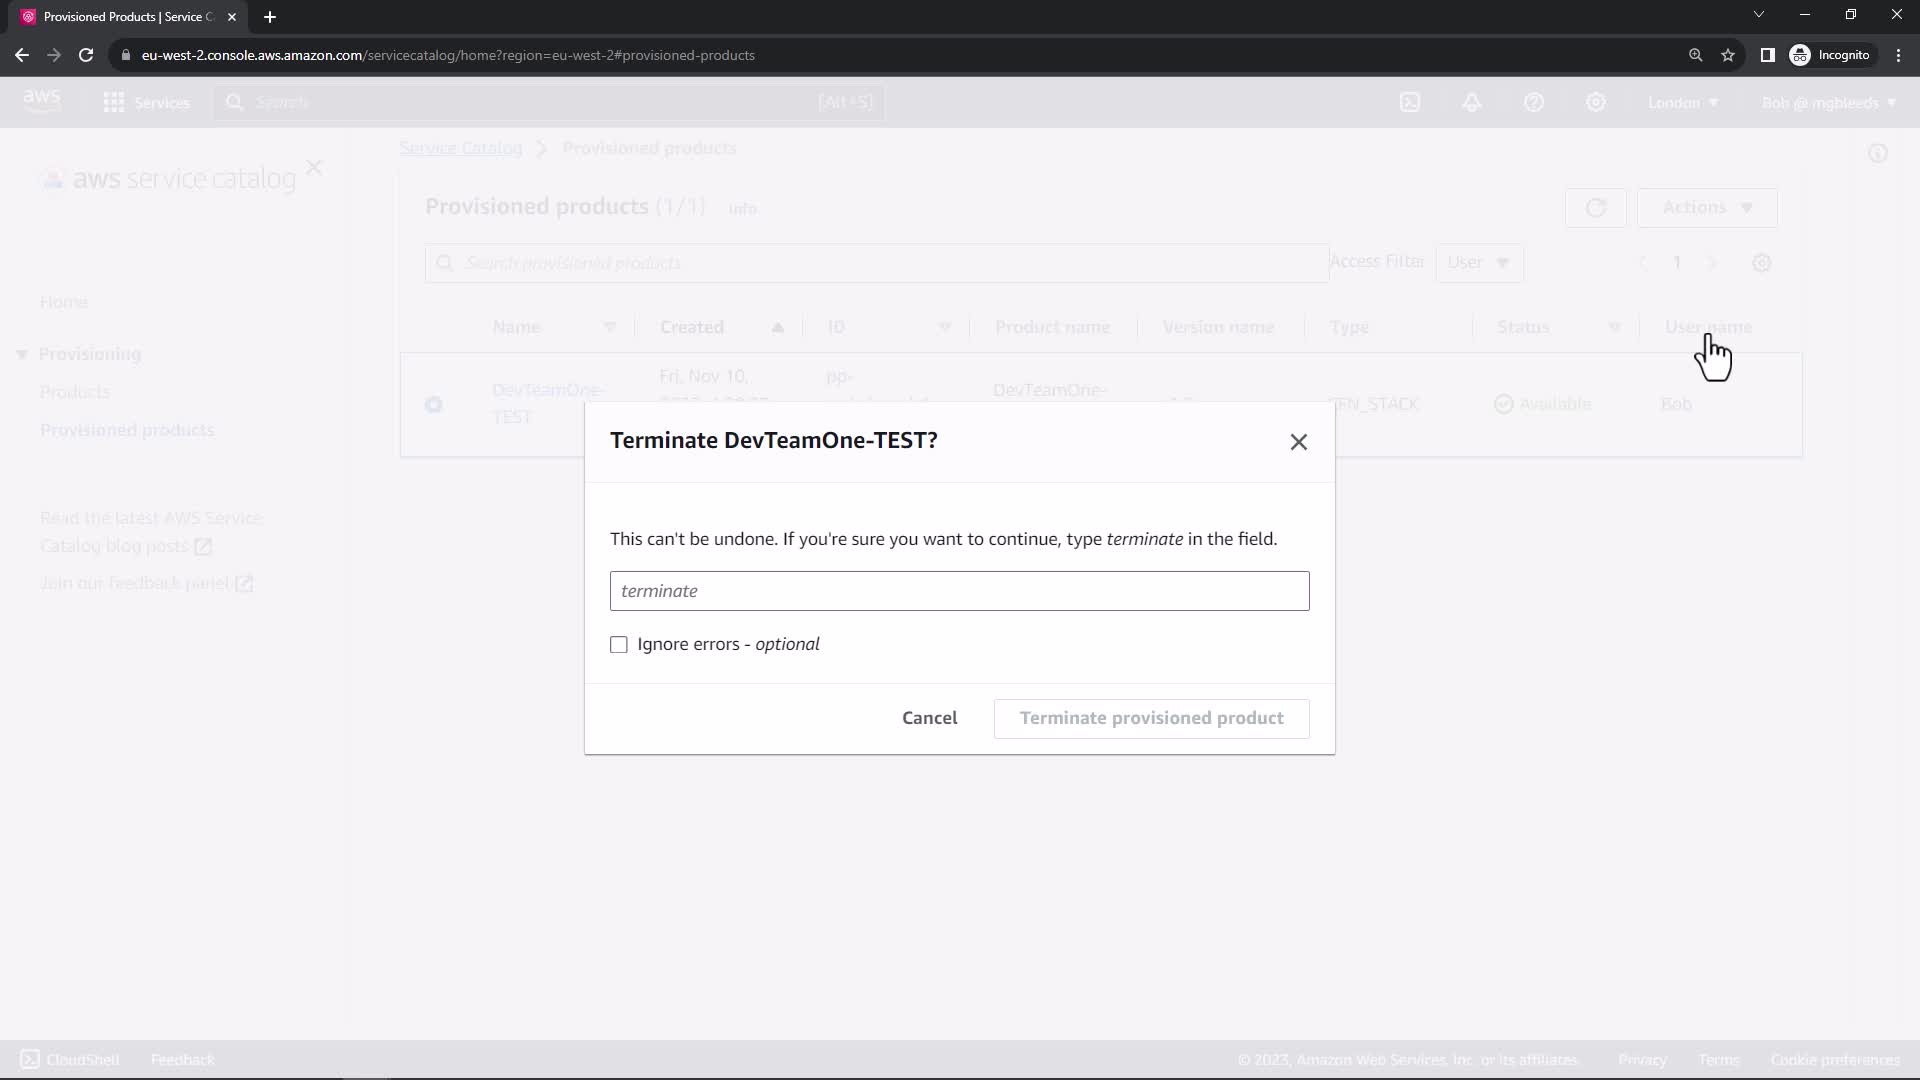The image size is (1920, 1080).
Task: Open the table preferences gear icon
Action: (x=1762, y=263)
